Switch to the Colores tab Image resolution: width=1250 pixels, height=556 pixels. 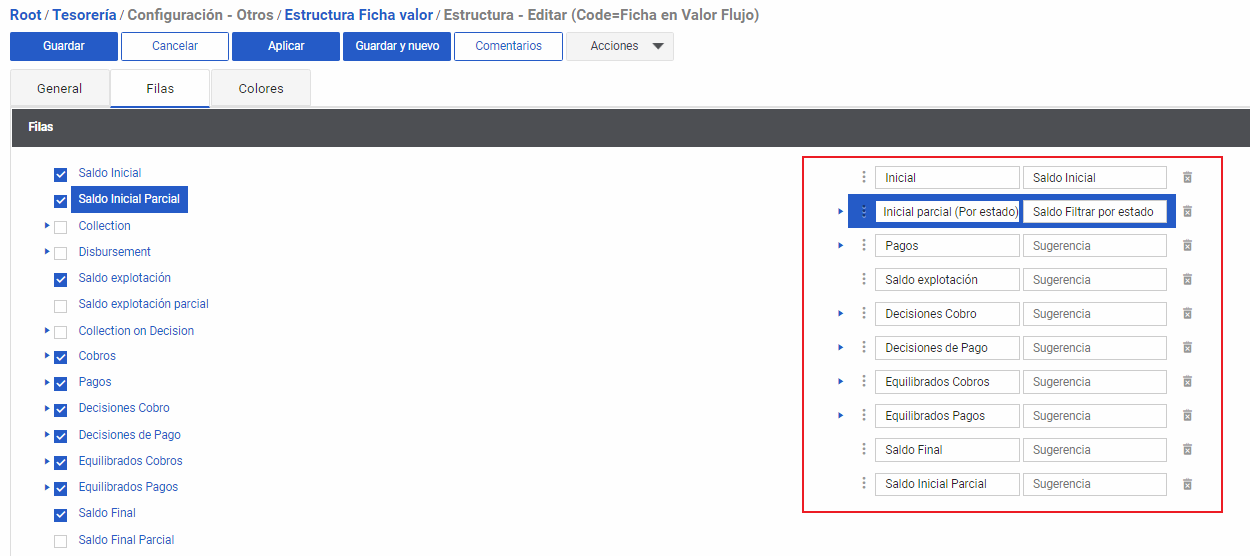pos(261,89)
